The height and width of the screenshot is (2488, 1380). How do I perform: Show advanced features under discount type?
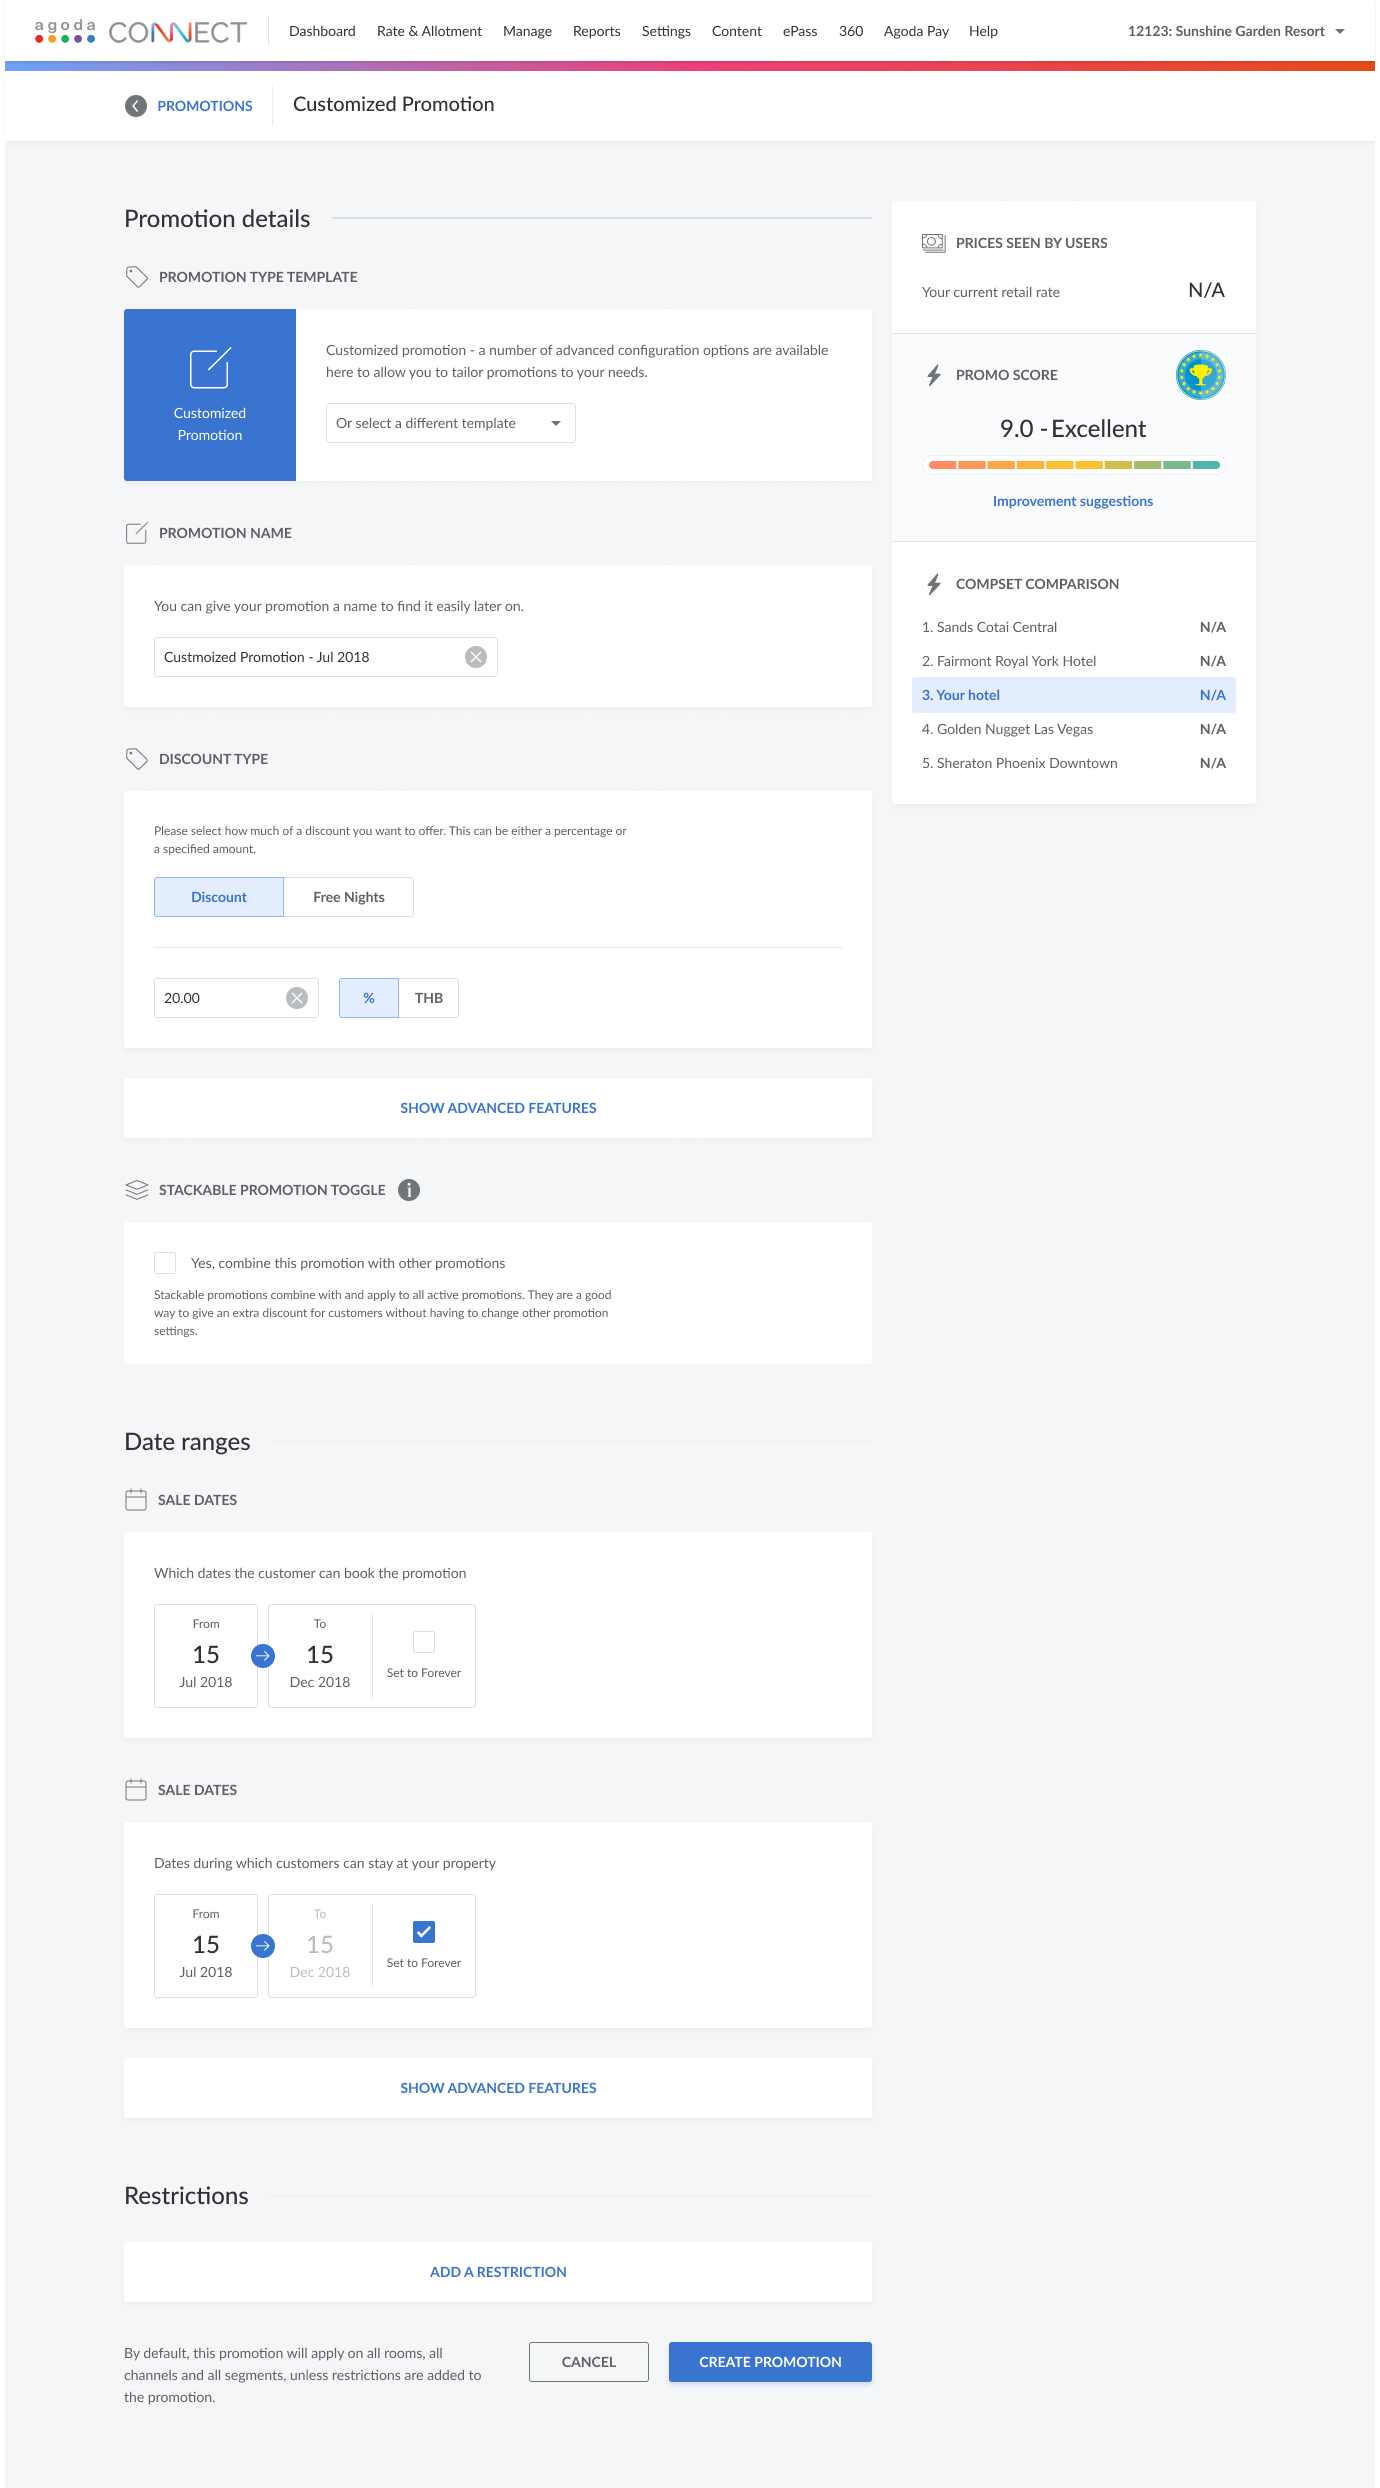click(x=498, y=1108)
